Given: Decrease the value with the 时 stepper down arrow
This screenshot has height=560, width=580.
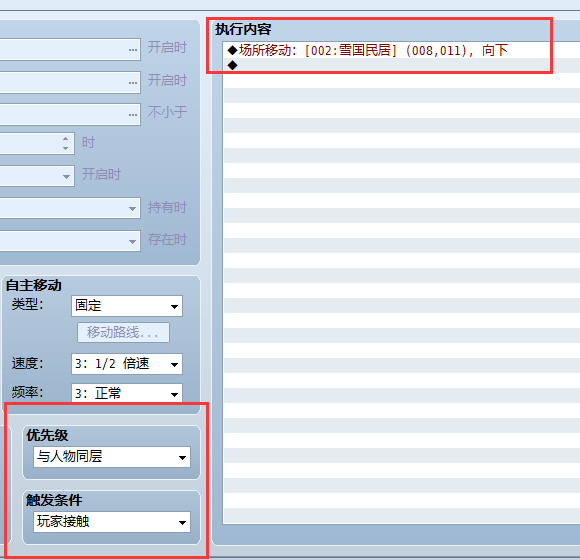Looking at the screenshot, I should point(65,148).
